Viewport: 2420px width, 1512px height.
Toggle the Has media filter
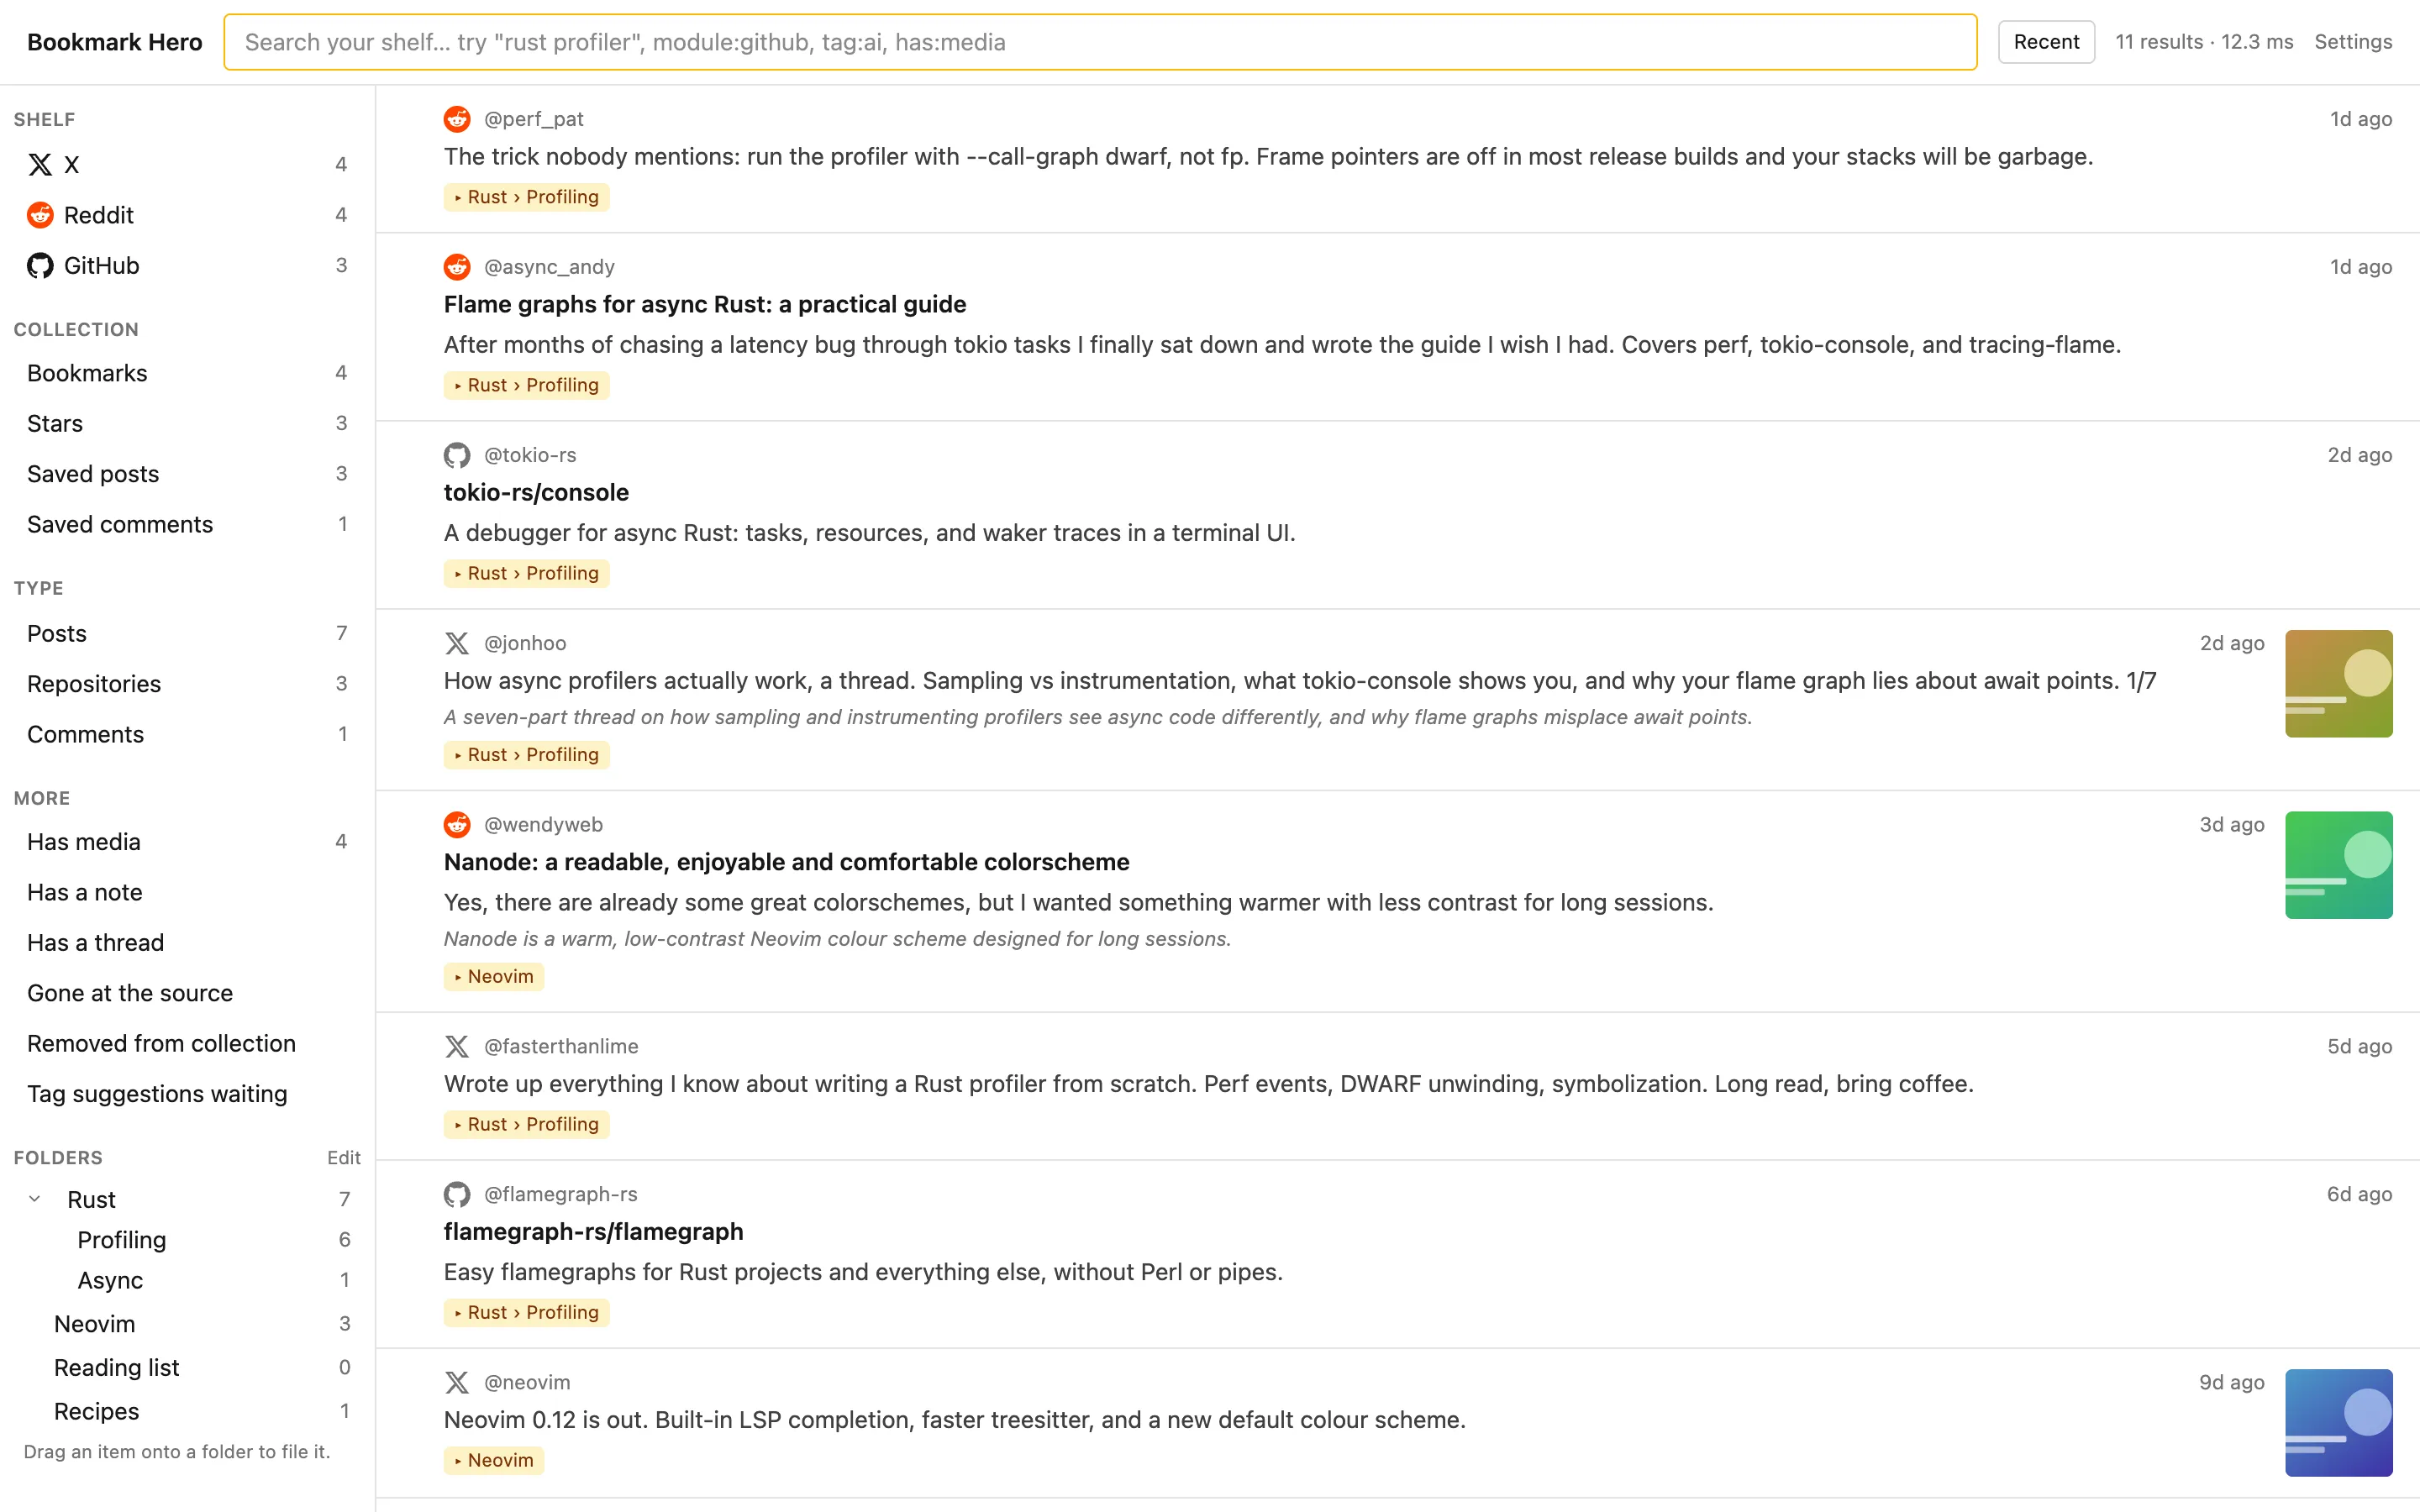click(187, 842)
